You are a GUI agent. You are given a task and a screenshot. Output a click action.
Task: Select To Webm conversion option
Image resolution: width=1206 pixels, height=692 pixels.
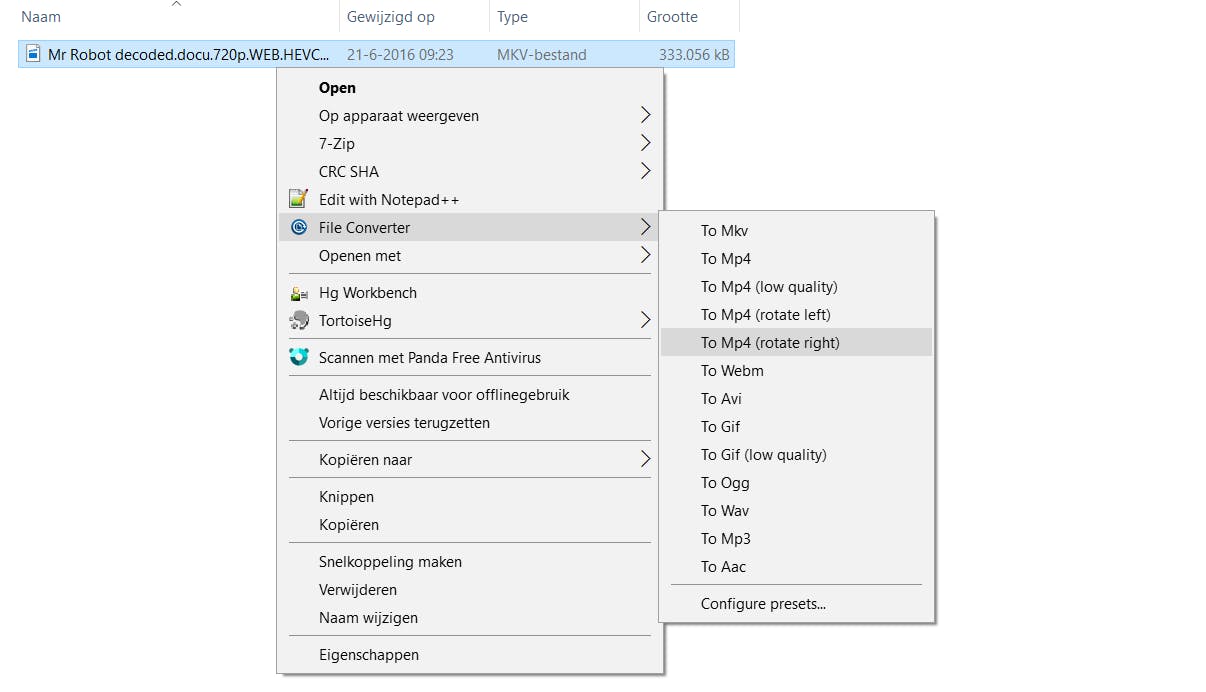(732, 371)
